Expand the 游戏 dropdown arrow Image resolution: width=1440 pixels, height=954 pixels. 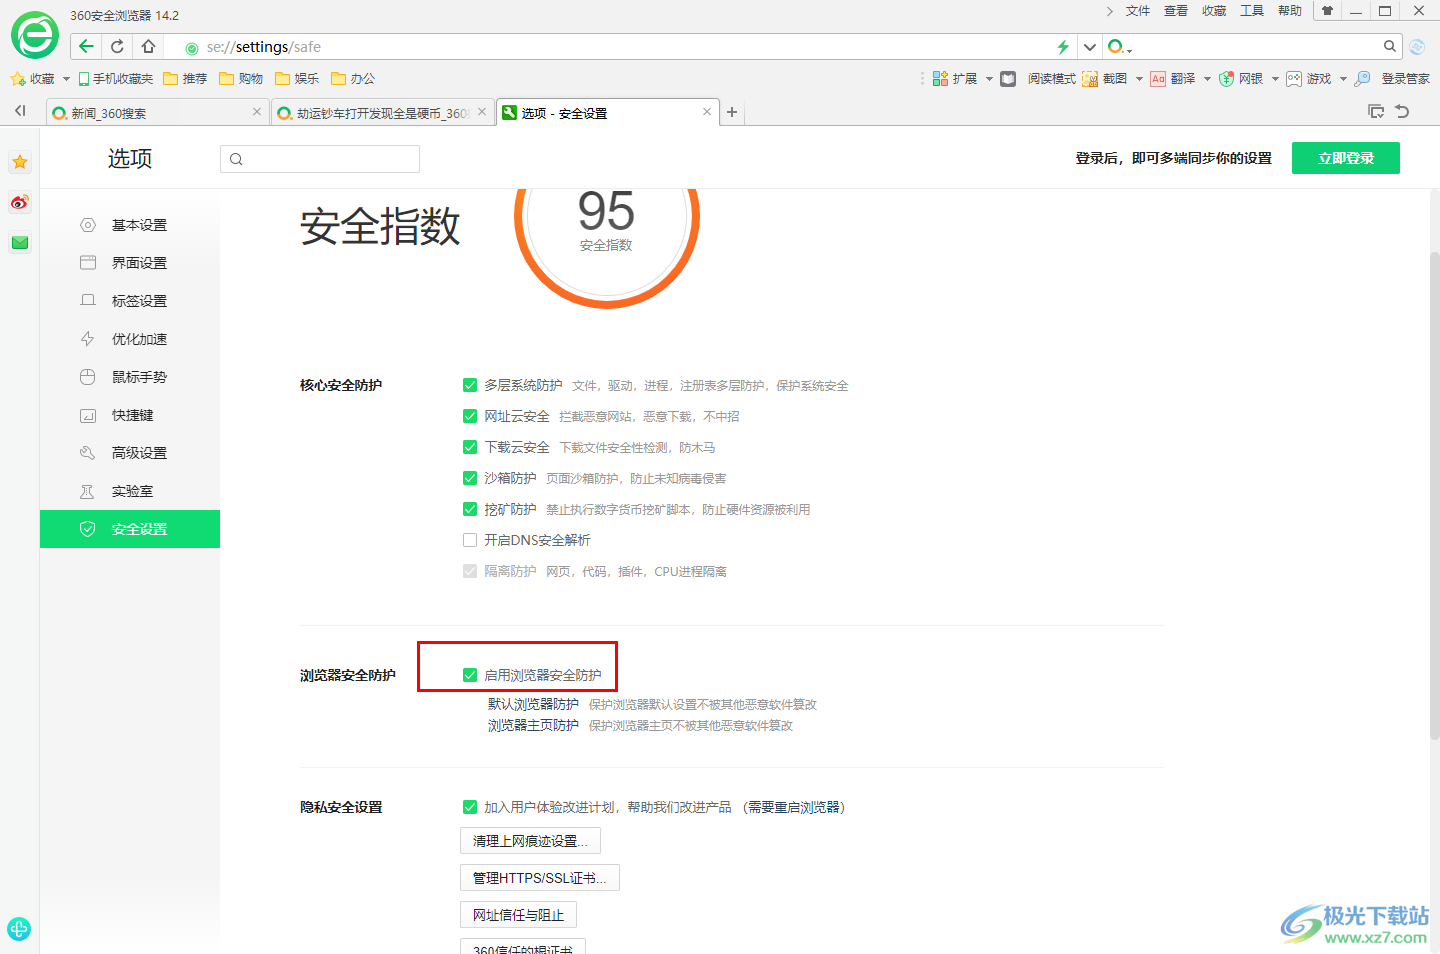(x=1343, y=79)
